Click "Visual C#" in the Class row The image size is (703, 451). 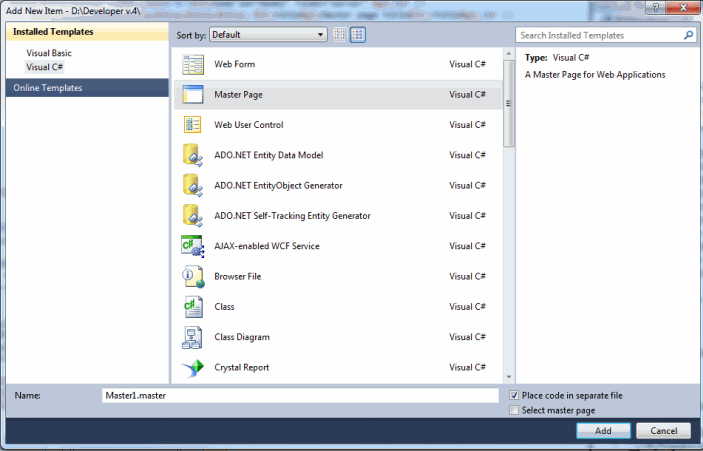point(468,307)
